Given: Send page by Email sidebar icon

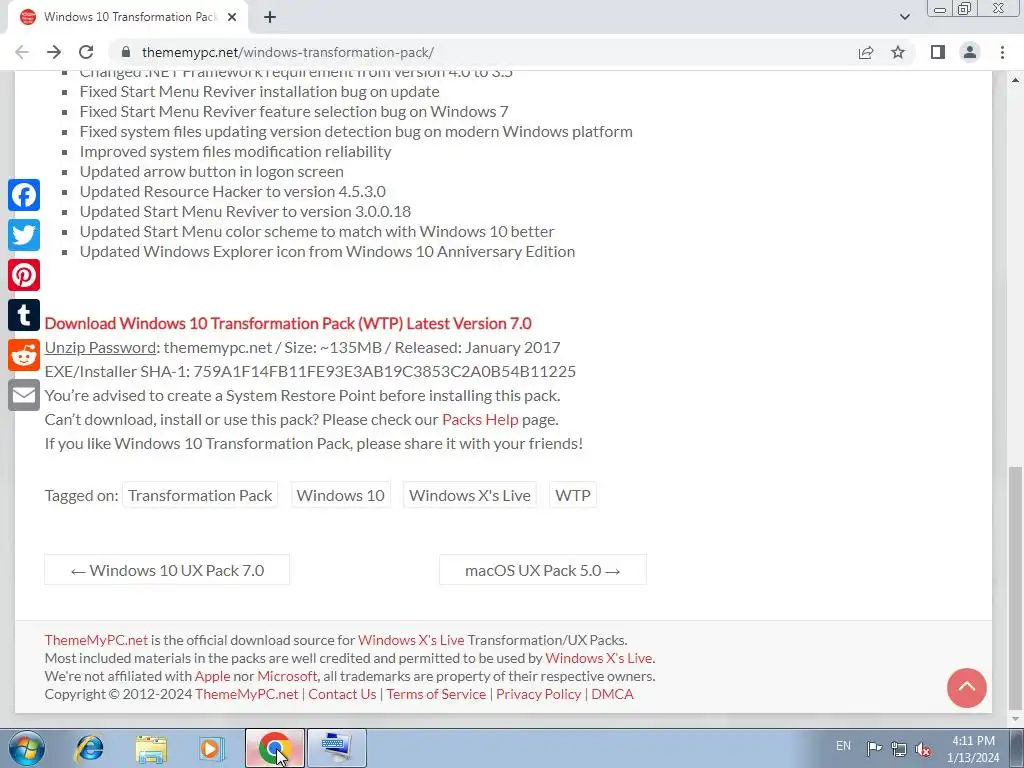Looking at the screenshot, I should click(24, 395).
